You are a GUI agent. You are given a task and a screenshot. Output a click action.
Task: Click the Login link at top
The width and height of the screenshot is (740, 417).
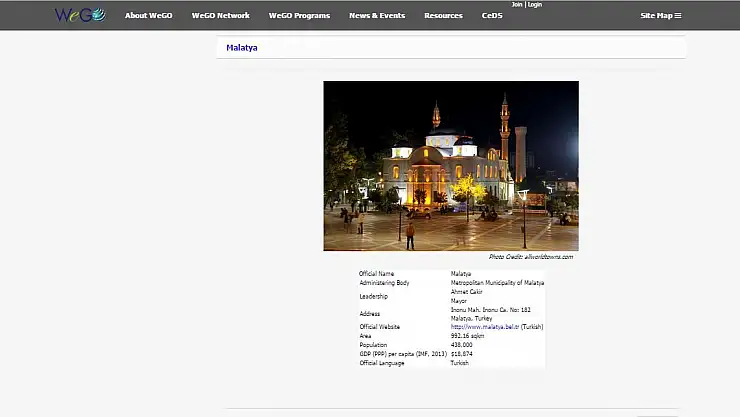coord(534,5)
